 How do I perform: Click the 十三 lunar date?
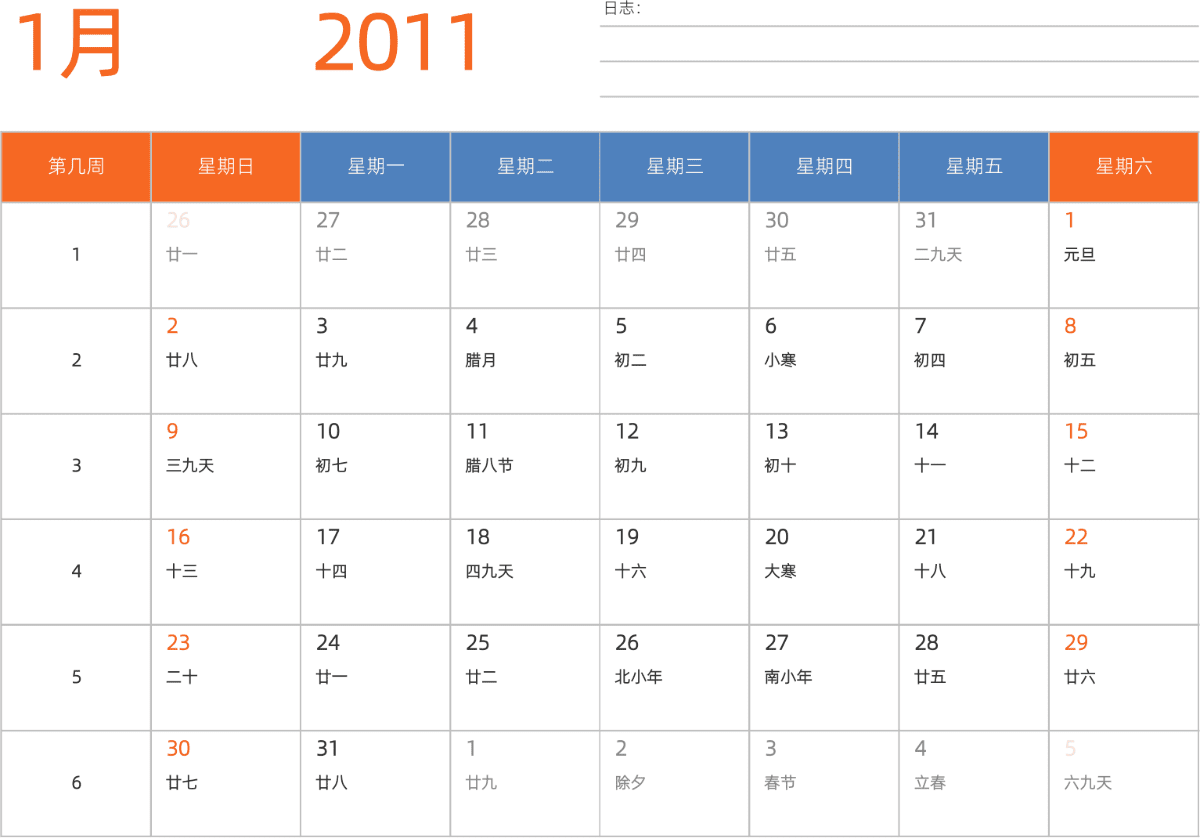point(182,572)
